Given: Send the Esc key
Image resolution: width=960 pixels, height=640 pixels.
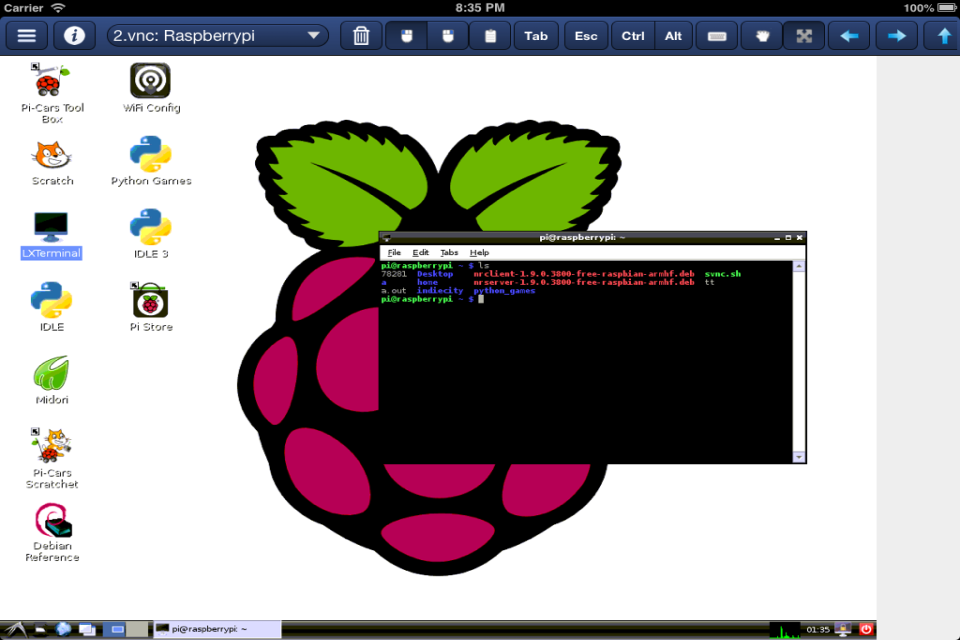Looking at the screenshot, I should pyautogui.click(x=586, y=36).
